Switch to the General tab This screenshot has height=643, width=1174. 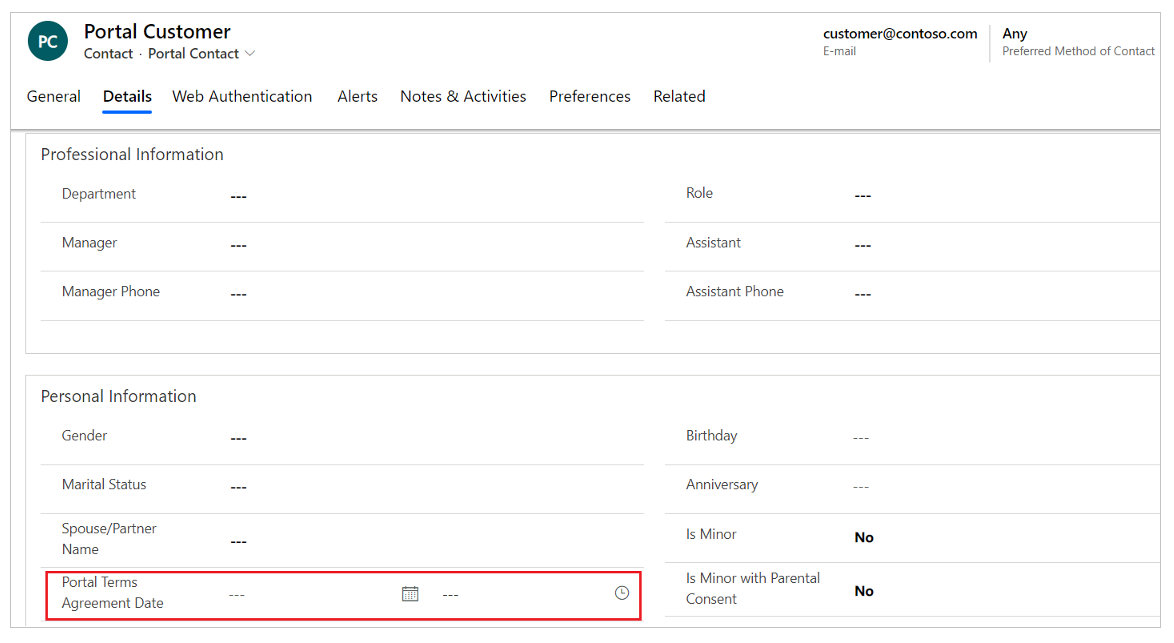coord(54,97)
